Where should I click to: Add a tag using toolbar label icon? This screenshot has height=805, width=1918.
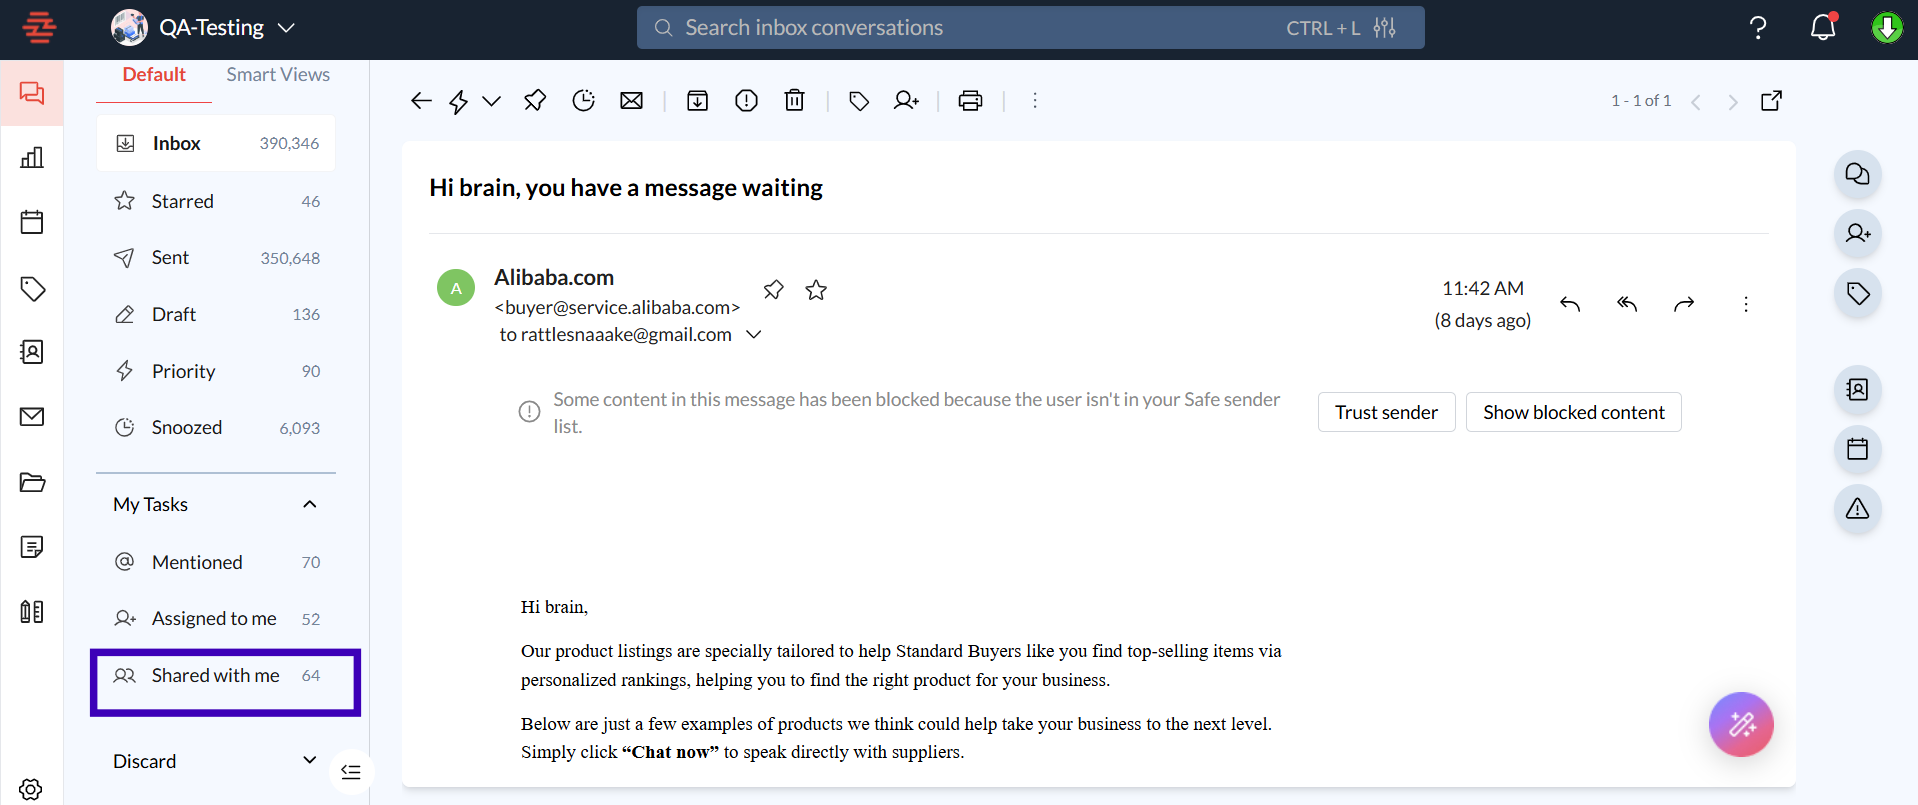tap(858, 101)
